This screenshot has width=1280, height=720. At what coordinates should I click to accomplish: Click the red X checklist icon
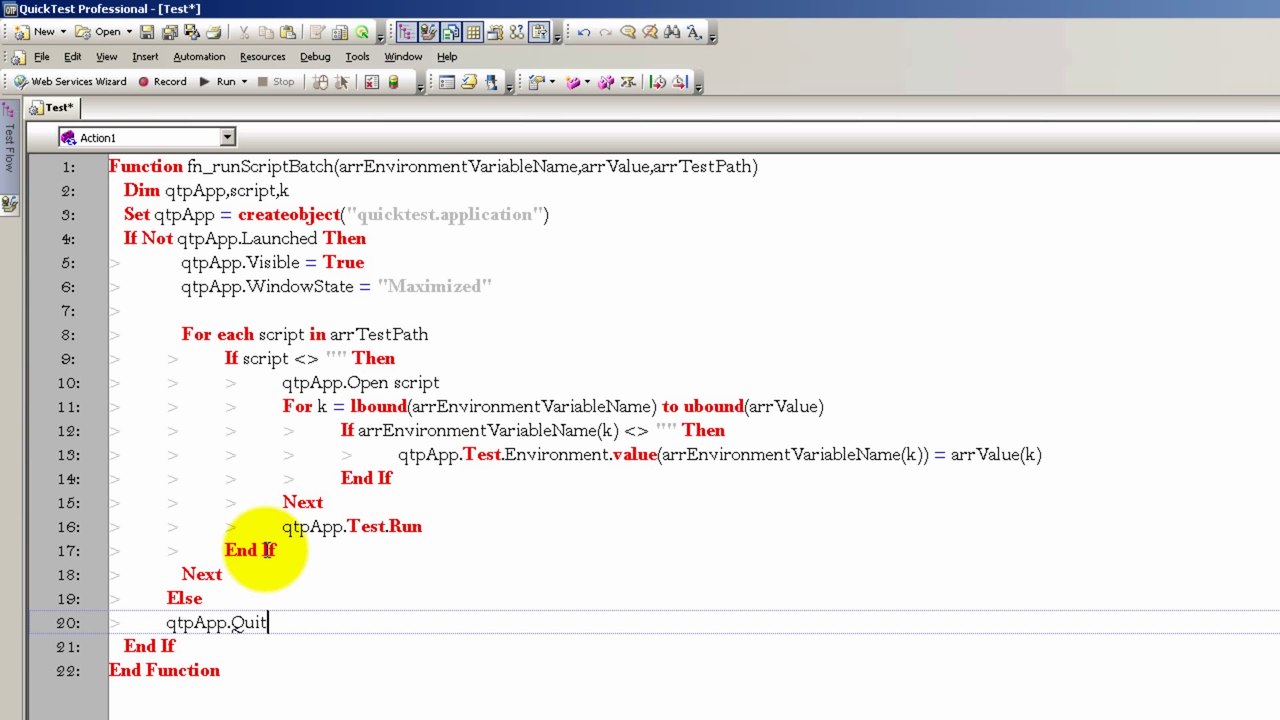click(371, 82)
